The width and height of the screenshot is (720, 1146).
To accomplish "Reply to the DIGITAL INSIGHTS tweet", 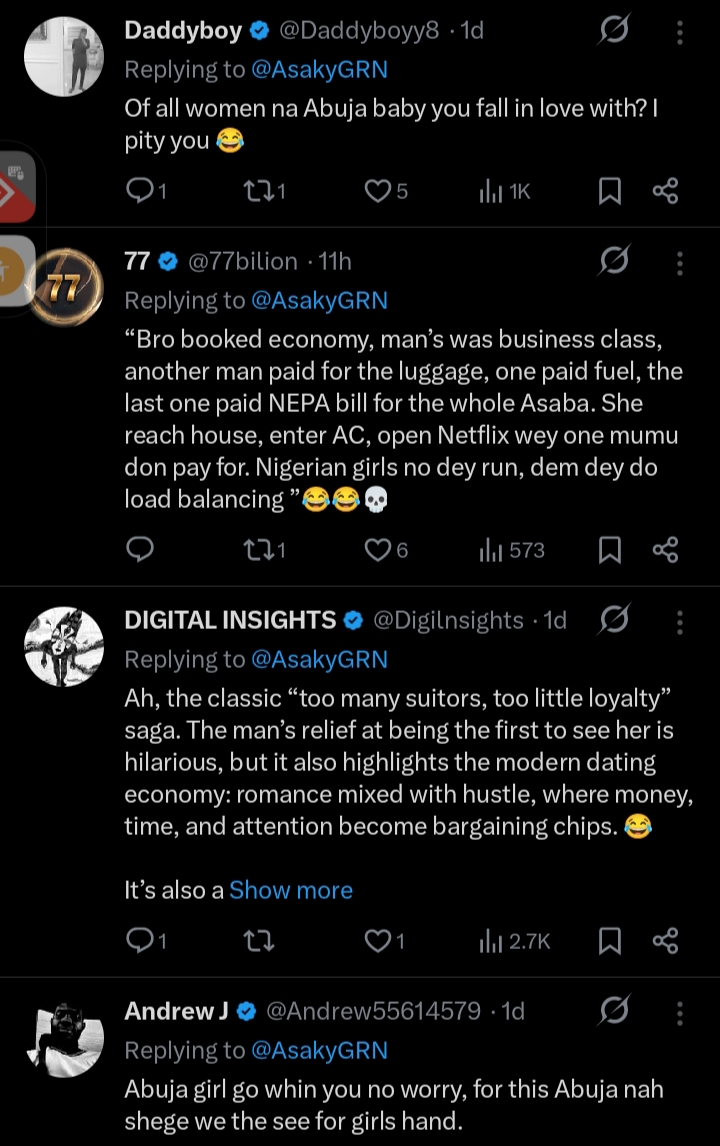I will tap(139, 940).
